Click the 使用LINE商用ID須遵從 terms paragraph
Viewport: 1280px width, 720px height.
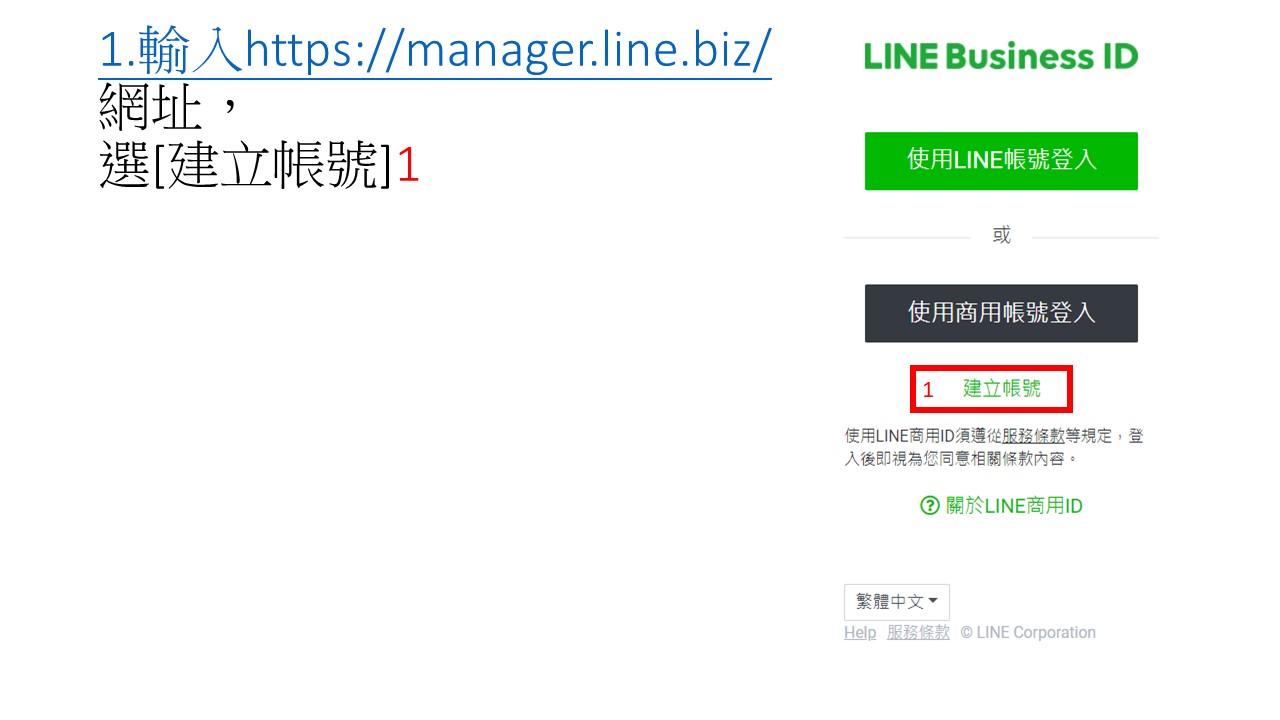pyautogui.click(x=994, y=447)
